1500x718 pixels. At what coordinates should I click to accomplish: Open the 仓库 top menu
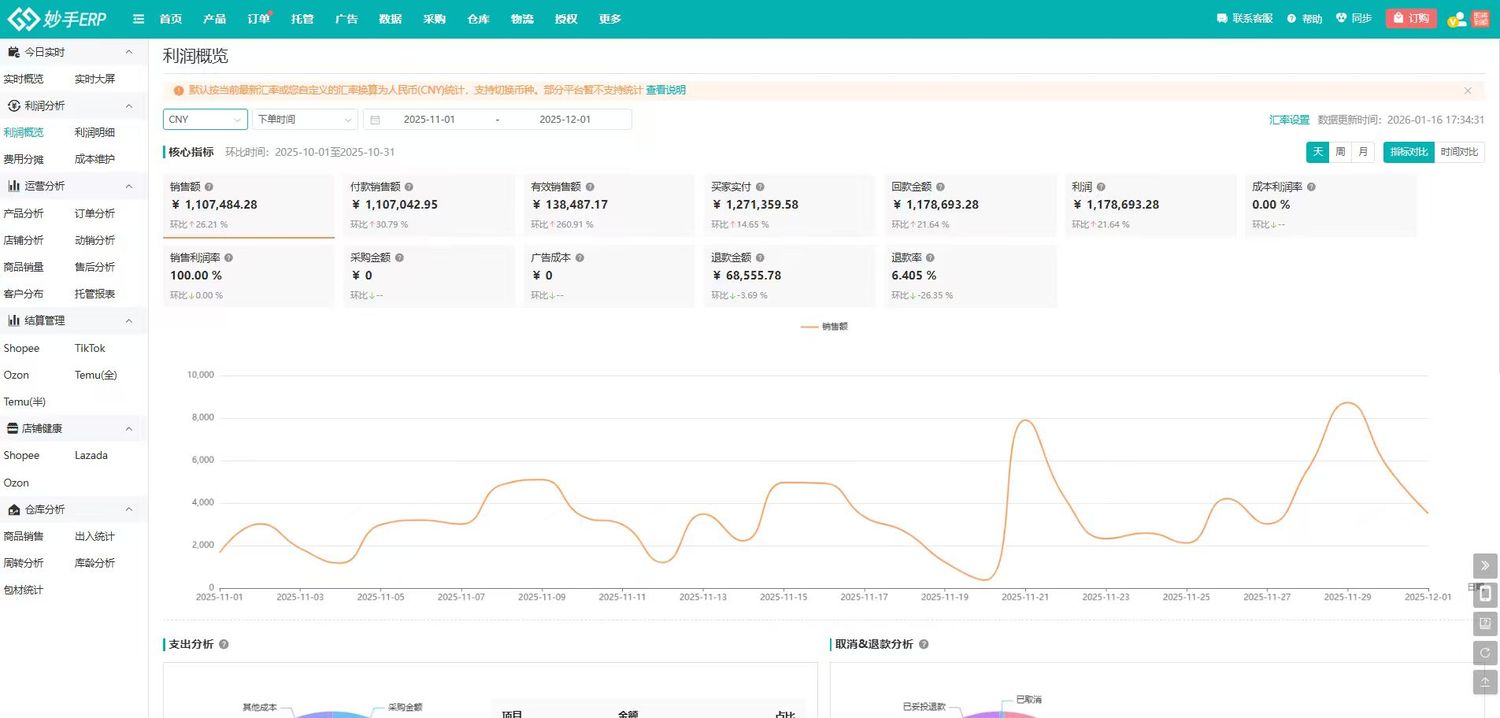[x=478, y=19]
